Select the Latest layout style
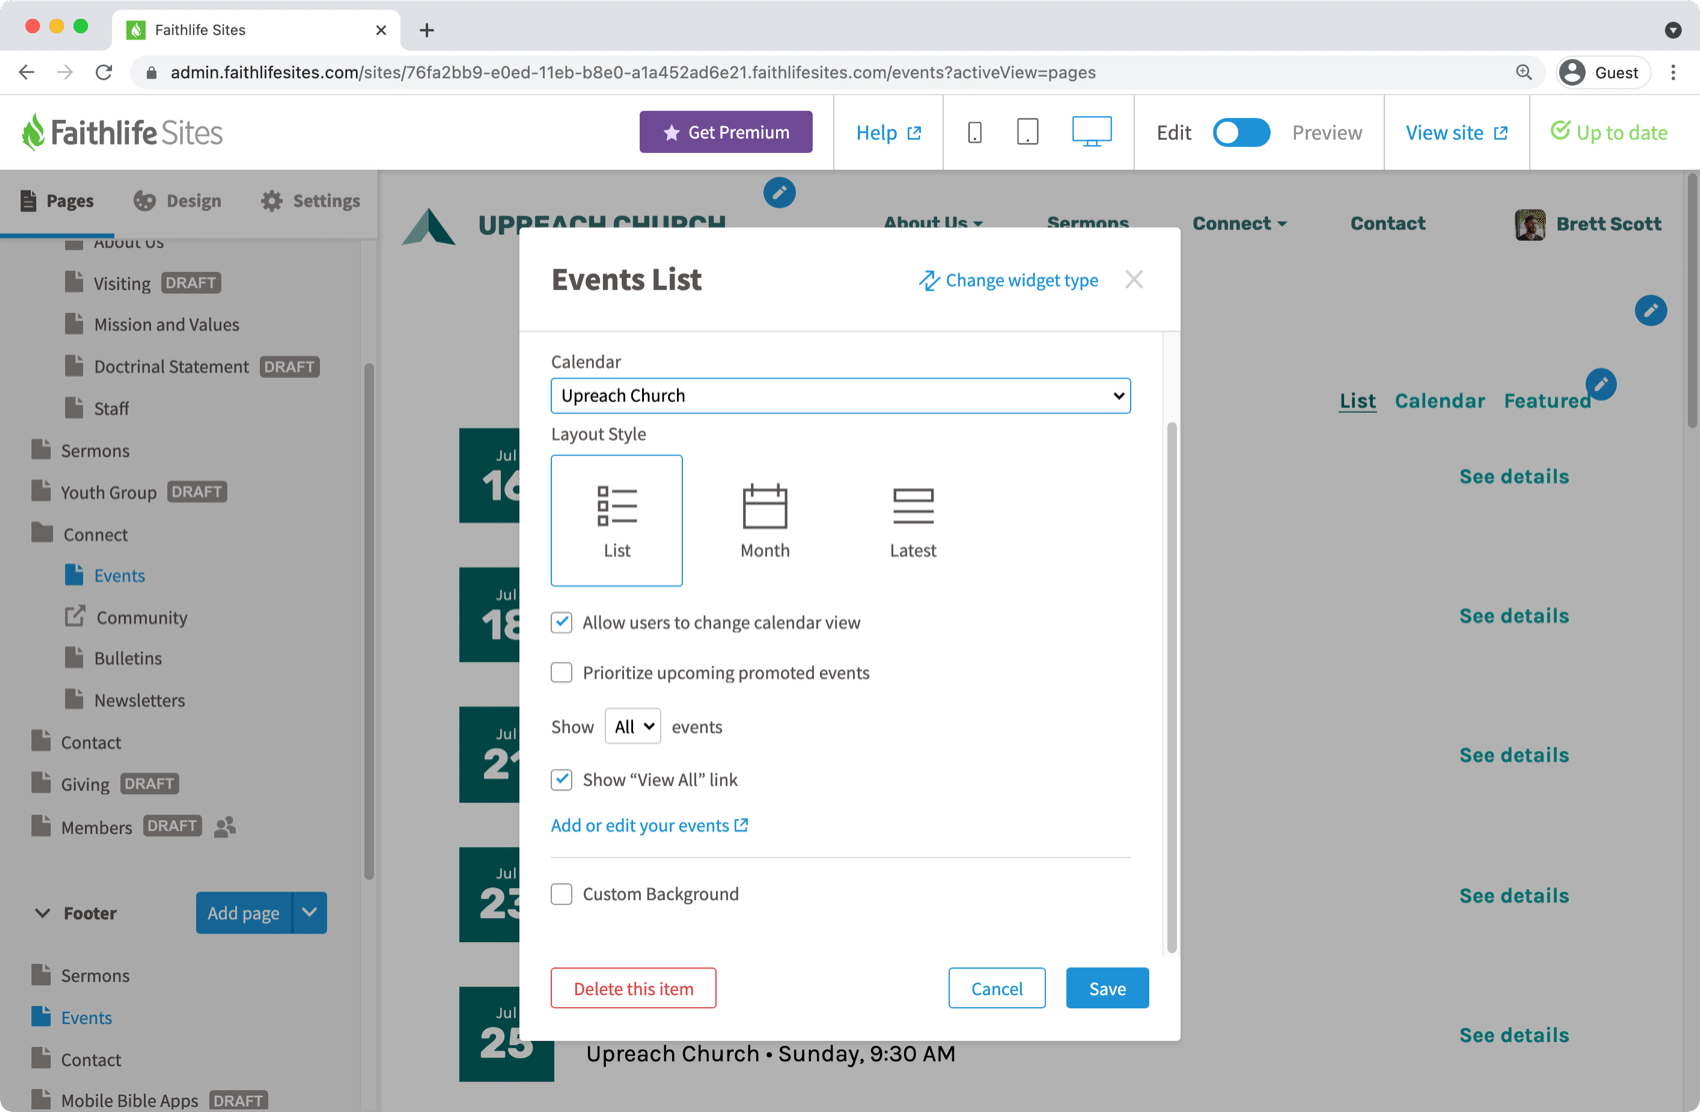The width and height of the screenshot is (1700, 1112). [x=913, y=520]
